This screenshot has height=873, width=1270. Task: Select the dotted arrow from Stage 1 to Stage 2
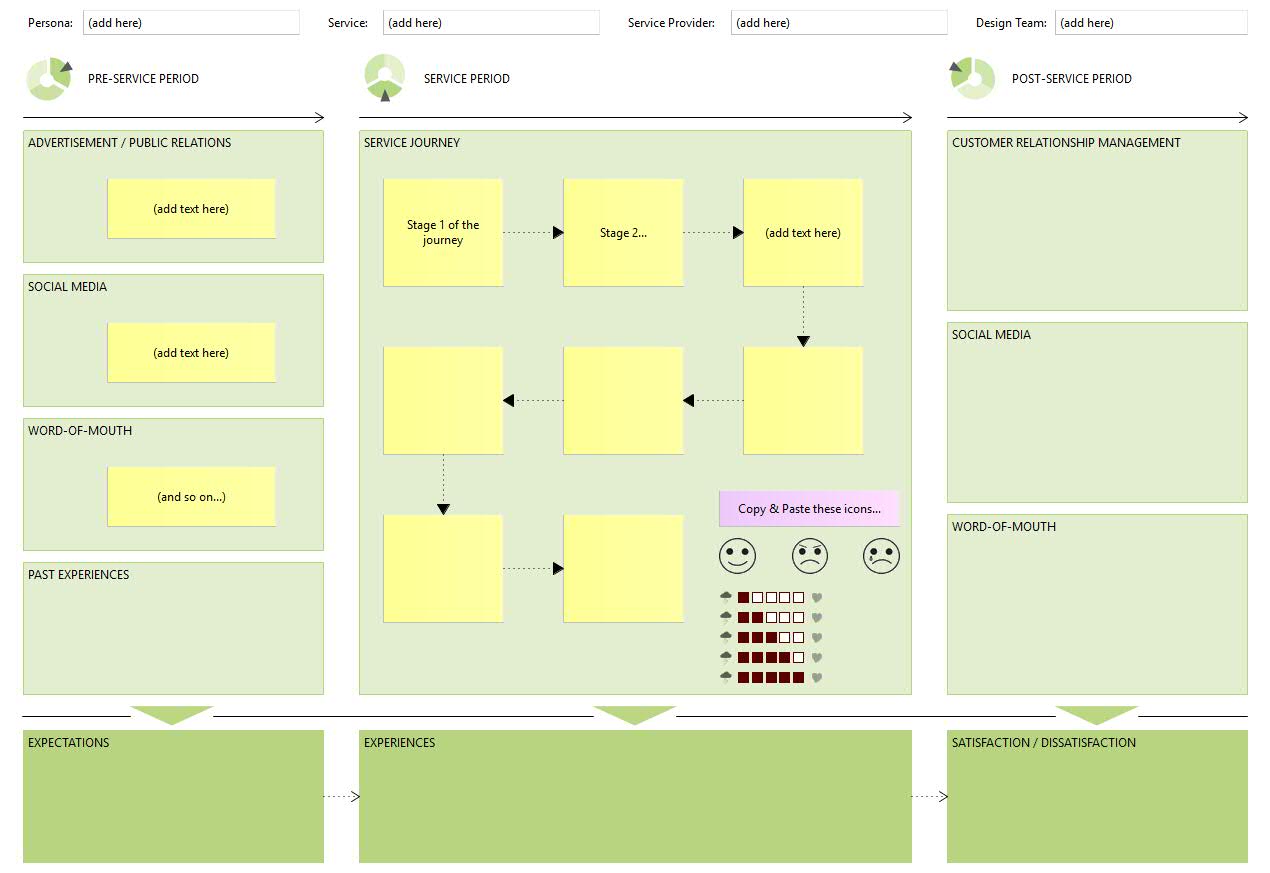click(533, 233)
